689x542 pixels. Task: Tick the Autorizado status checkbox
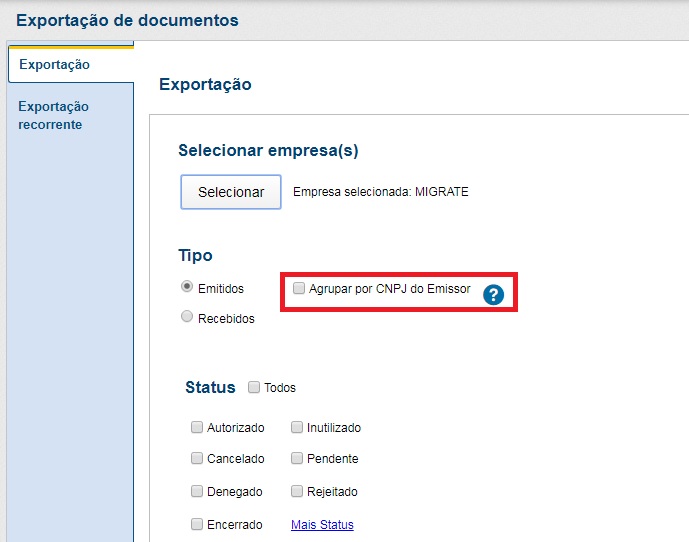pos(197,427)
